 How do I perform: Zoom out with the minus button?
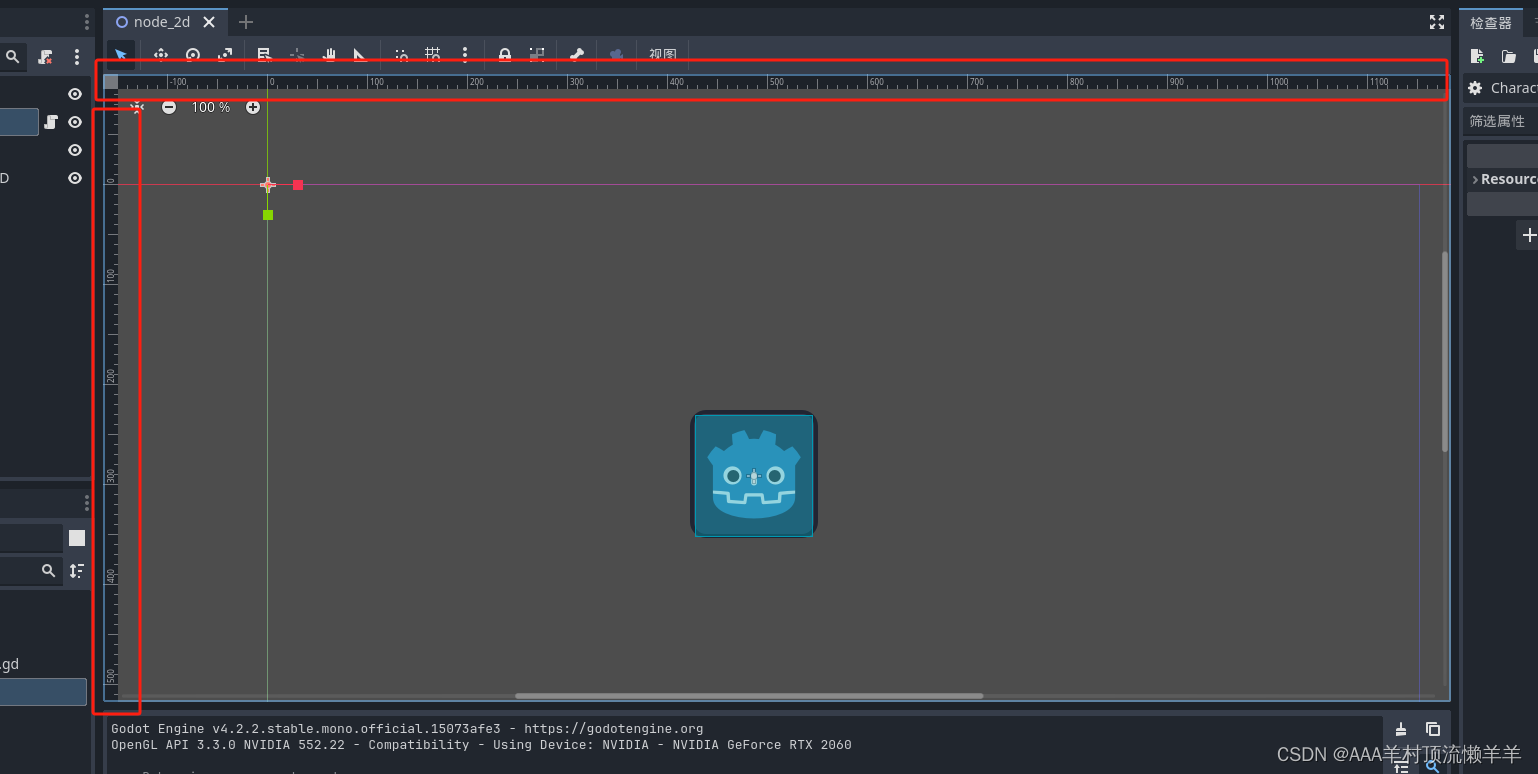click(169, 107)
